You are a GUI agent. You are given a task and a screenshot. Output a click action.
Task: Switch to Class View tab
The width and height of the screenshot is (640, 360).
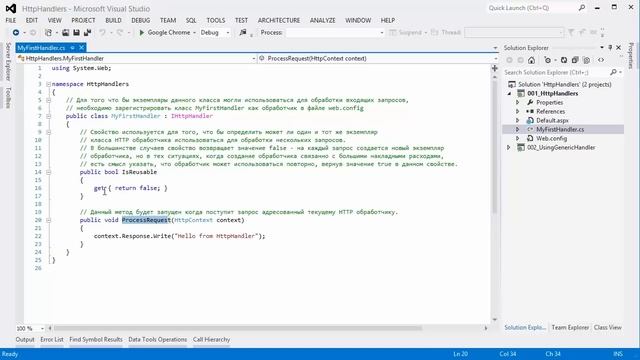608,327
